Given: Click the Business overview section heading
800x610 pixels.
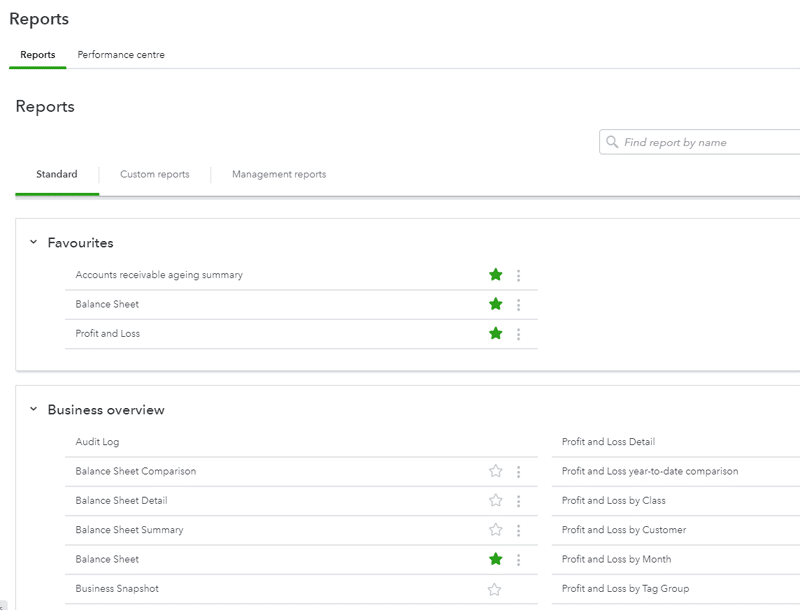Looking at the screenshot, I should click(x=106, y=410).
